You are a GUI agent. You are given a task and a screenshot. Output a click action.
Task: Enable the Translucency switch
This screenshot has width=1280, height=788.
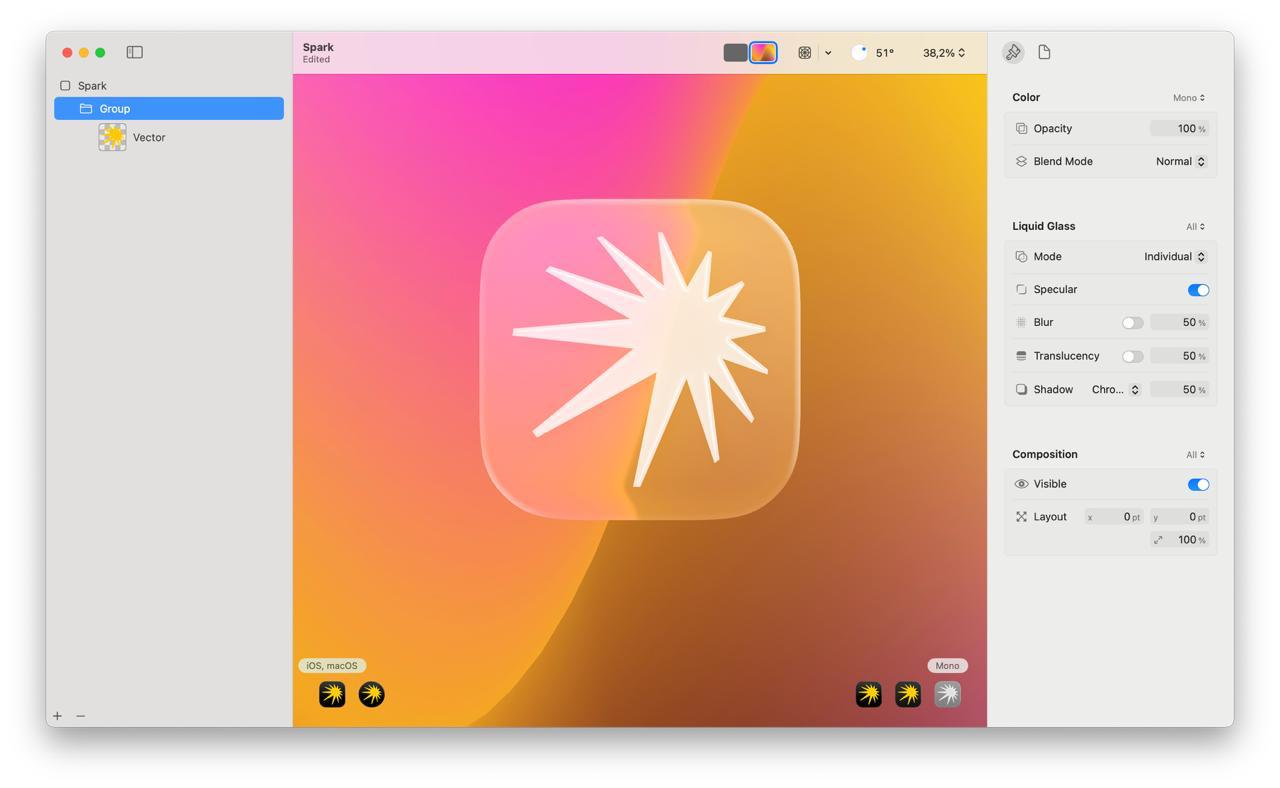(1132, 356)
